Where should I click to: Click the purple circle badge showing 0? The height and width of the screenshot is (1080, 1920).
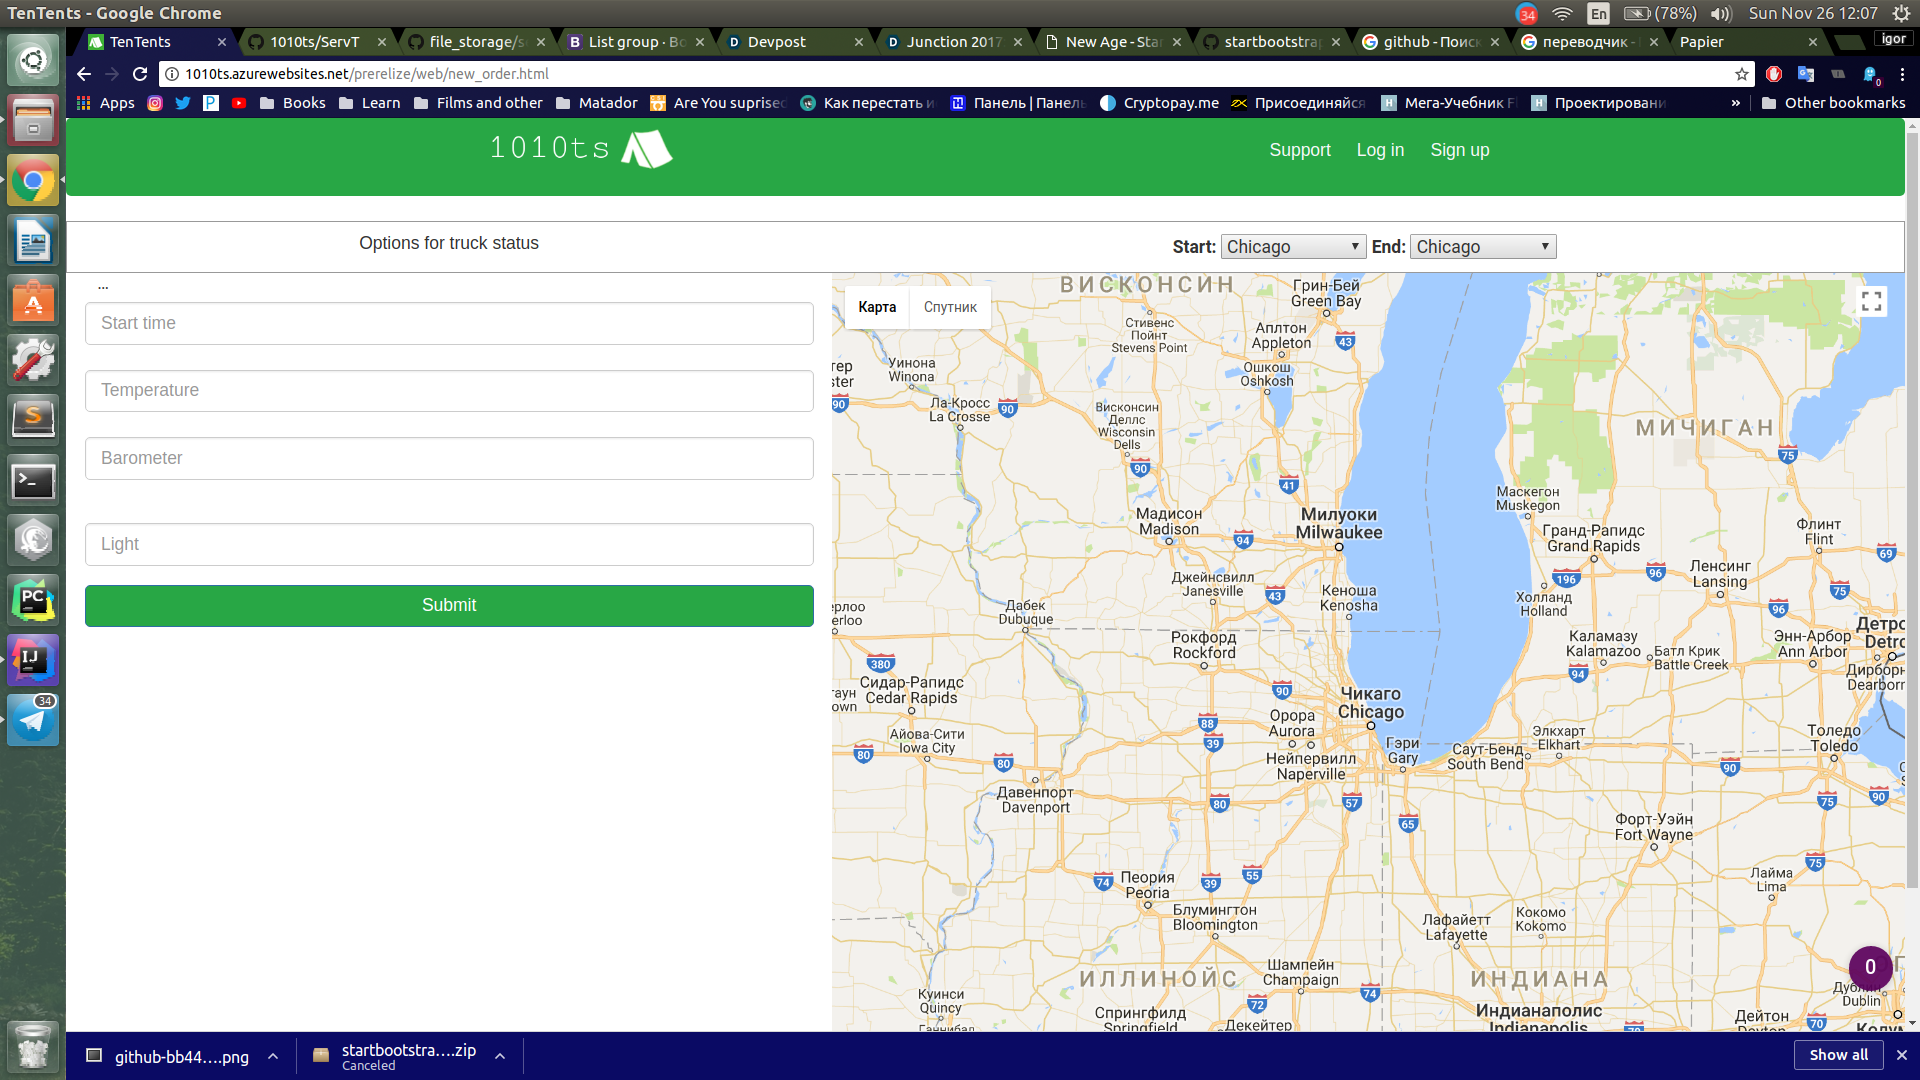[1869, 967]
